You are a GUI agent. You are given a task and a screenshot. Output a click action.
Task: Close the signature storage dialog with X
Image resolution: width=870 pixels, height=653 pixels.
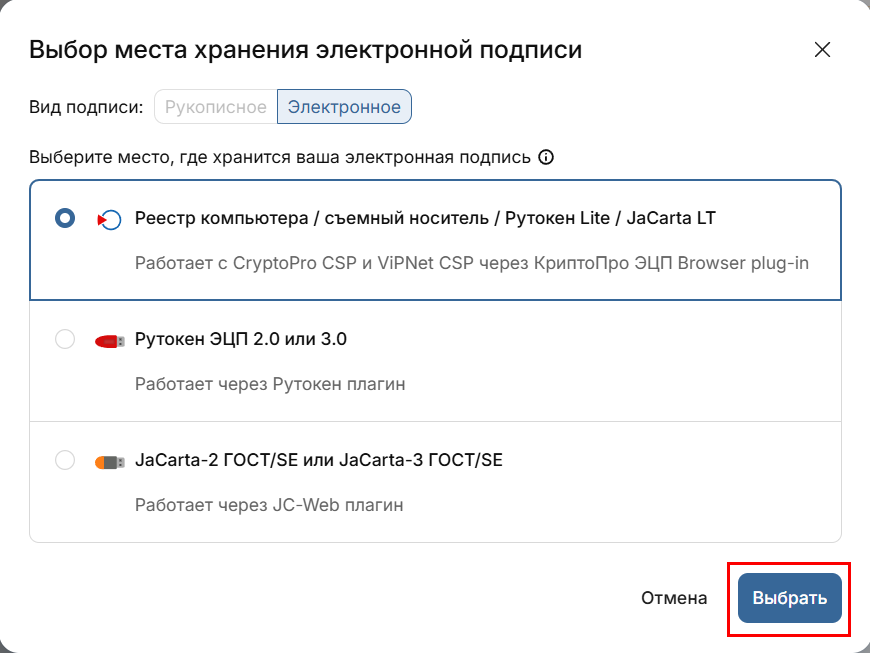point(822,50)
